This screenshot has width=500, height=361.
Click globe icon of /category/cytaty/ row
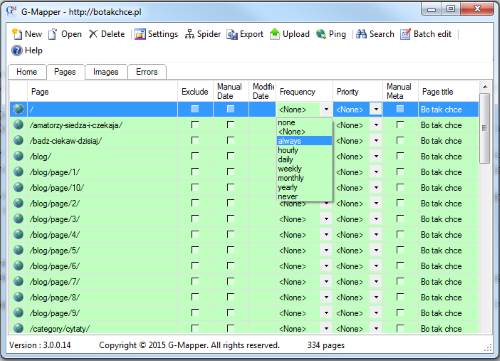[x=19, y=328]
